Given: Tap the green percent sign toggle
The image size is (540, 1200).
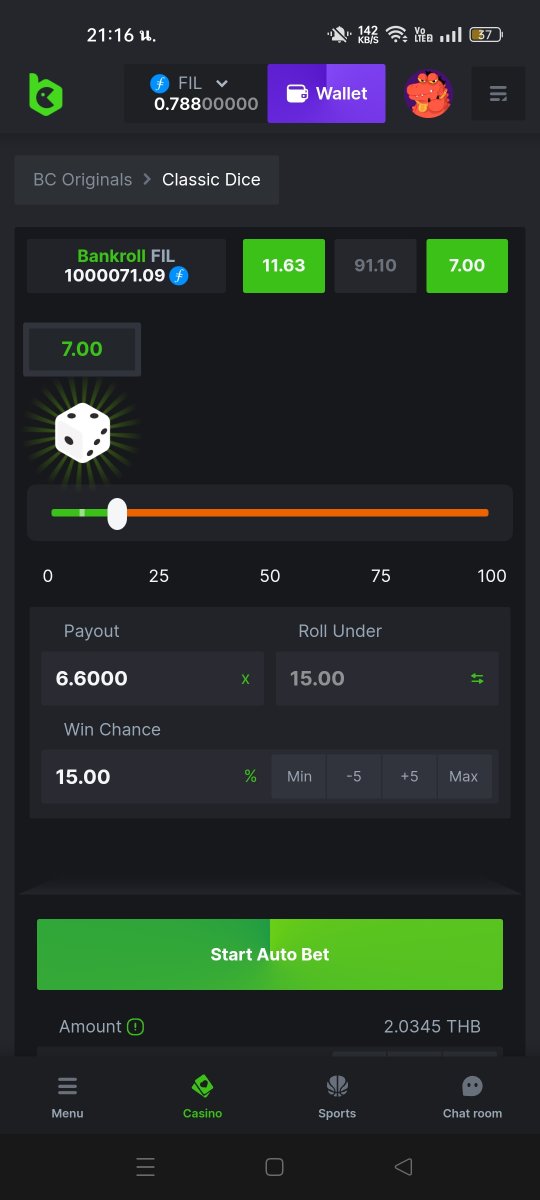Looking at the screenshot, I should 250,777.
